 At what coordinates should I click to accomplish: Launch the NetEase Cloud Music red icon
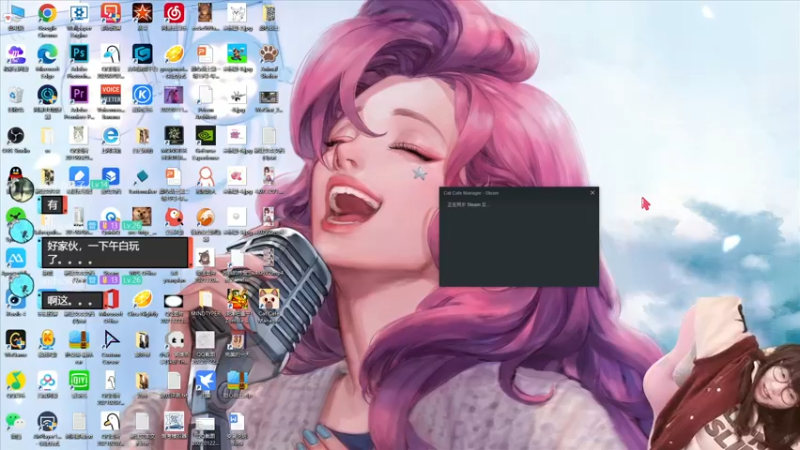click(173, 14)
